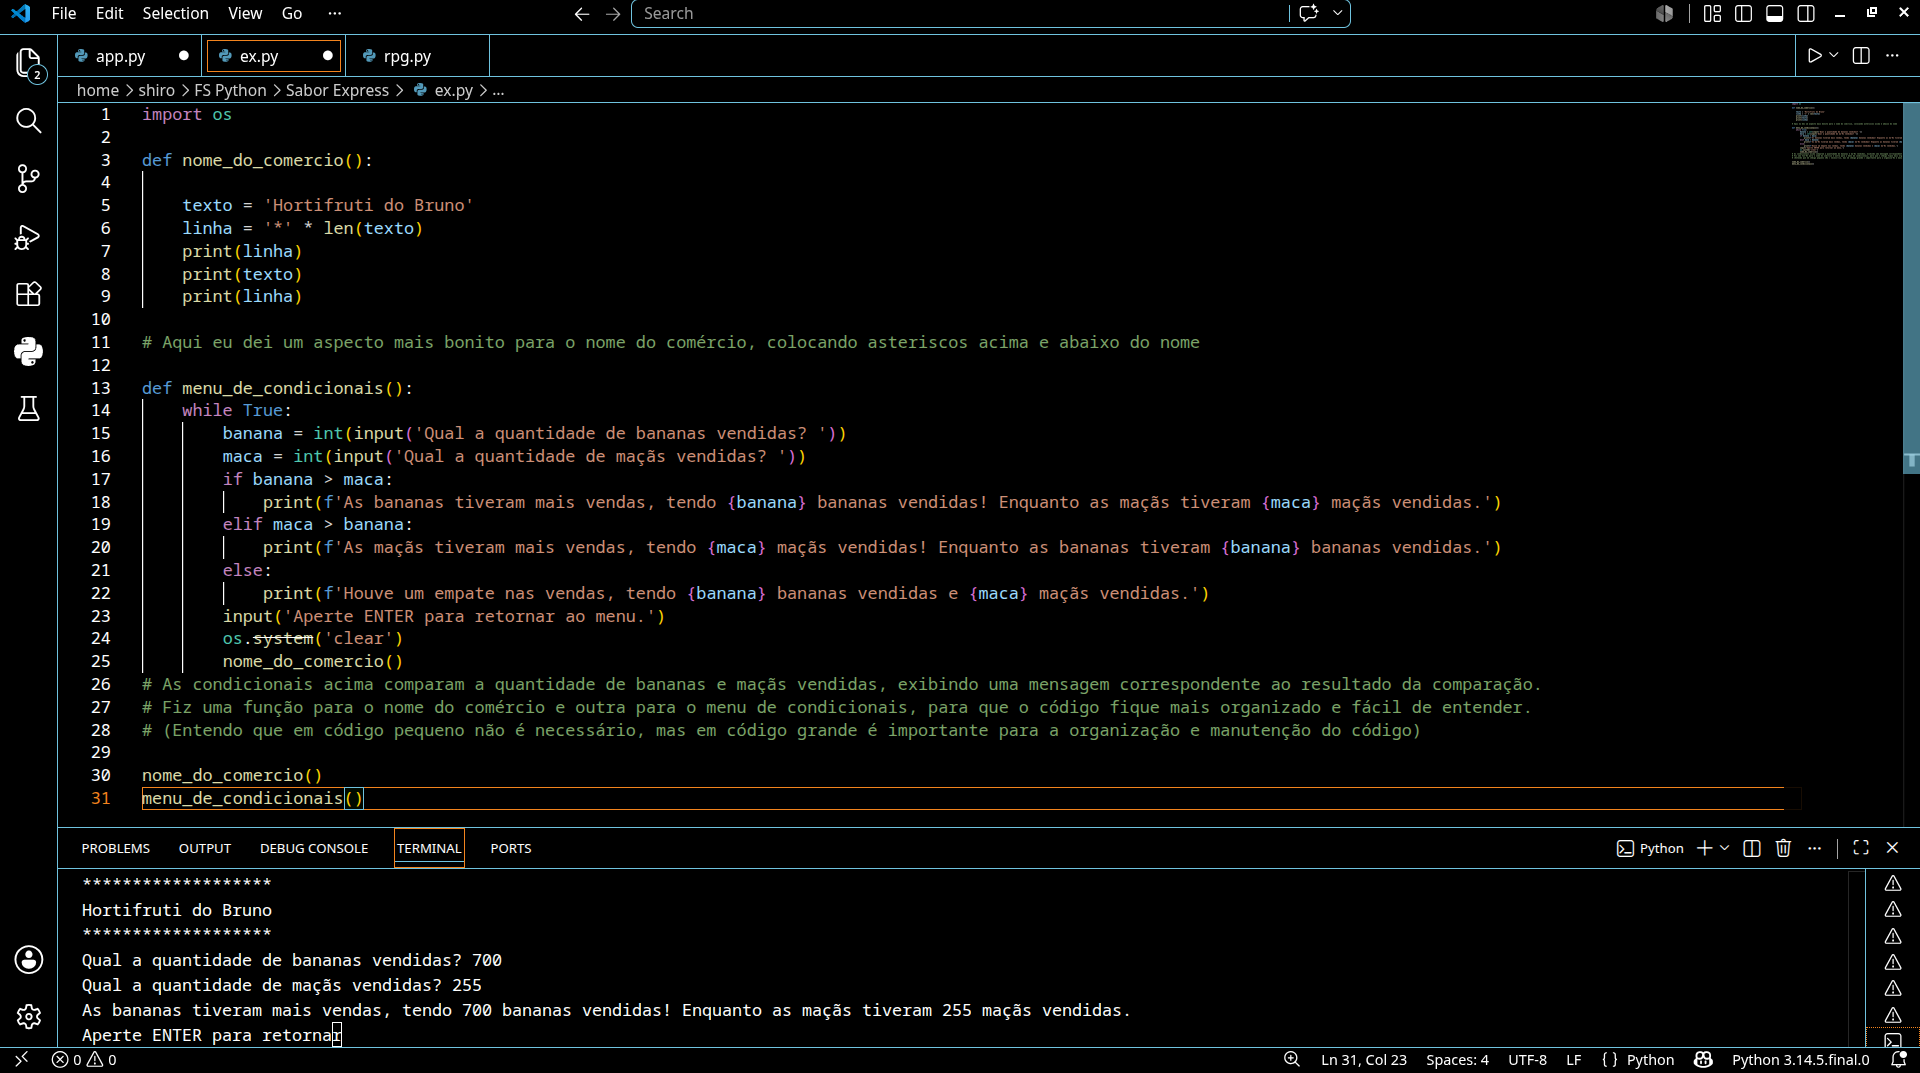This screenshot has width=1920, height=1073.
Task: Switch to the rpg.py tab
Action: [407, 57]
